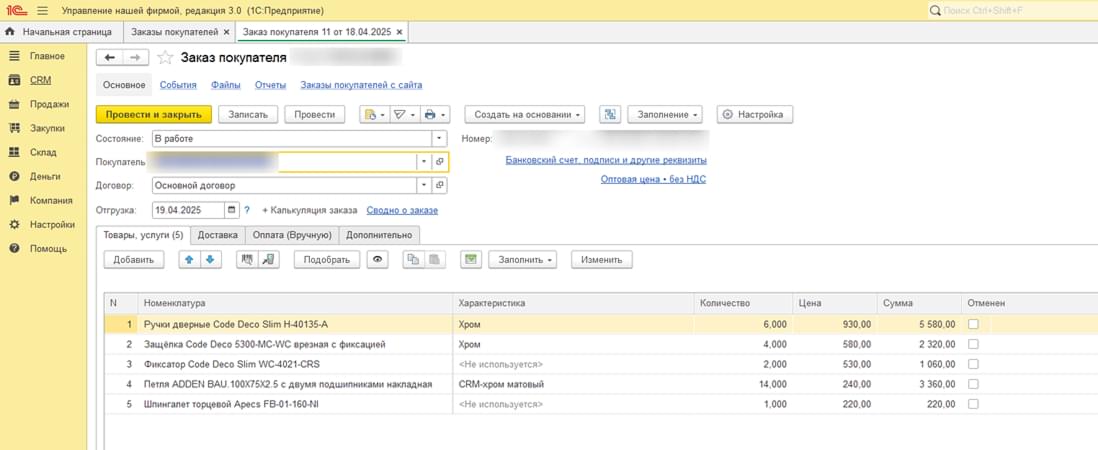The height and width of the screenshot is (450, 1098).
Task: Open the Создать на основании dropdown
Action: [527, 115]
